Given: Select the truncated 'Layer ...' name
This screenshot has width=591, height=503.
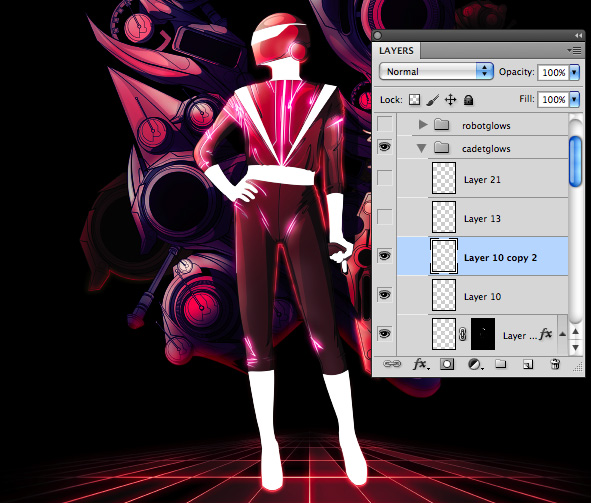Looking at the screenshot, I should [519, 335].
